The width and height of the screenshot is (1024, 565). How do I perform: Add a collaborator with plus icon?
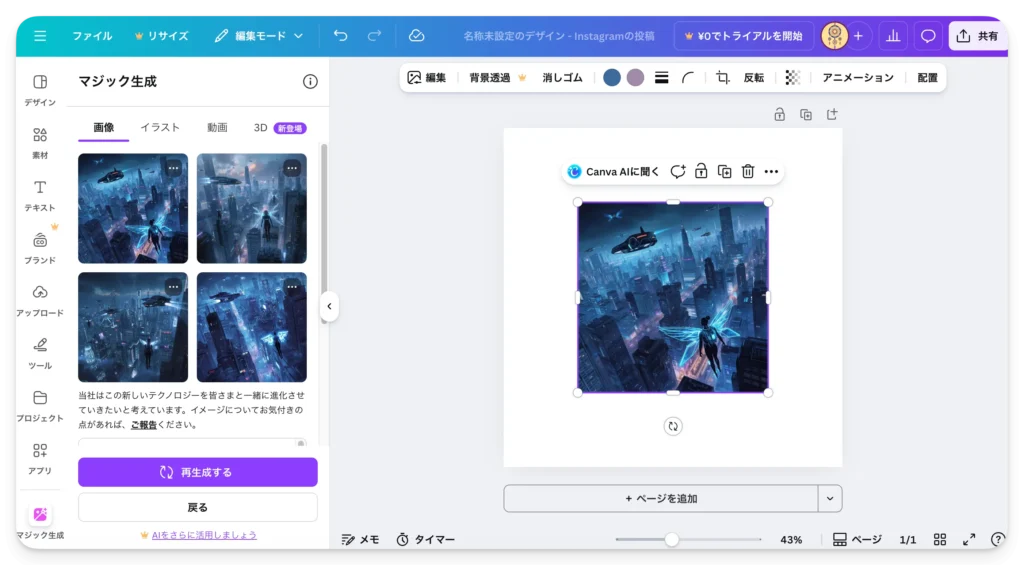point(858,36)
